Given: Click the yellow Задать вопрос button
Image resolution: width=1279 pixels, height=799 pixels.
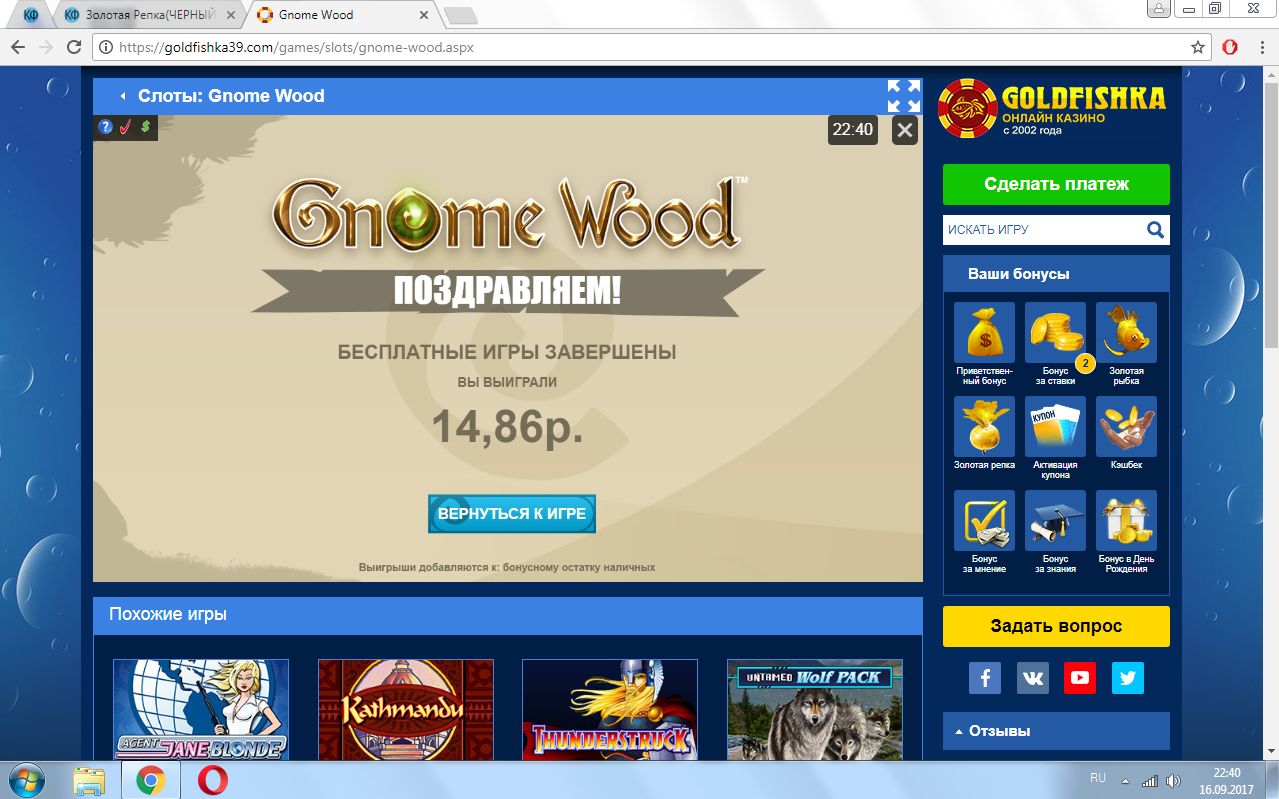Looking at the screenshot, I should 1056,626.
